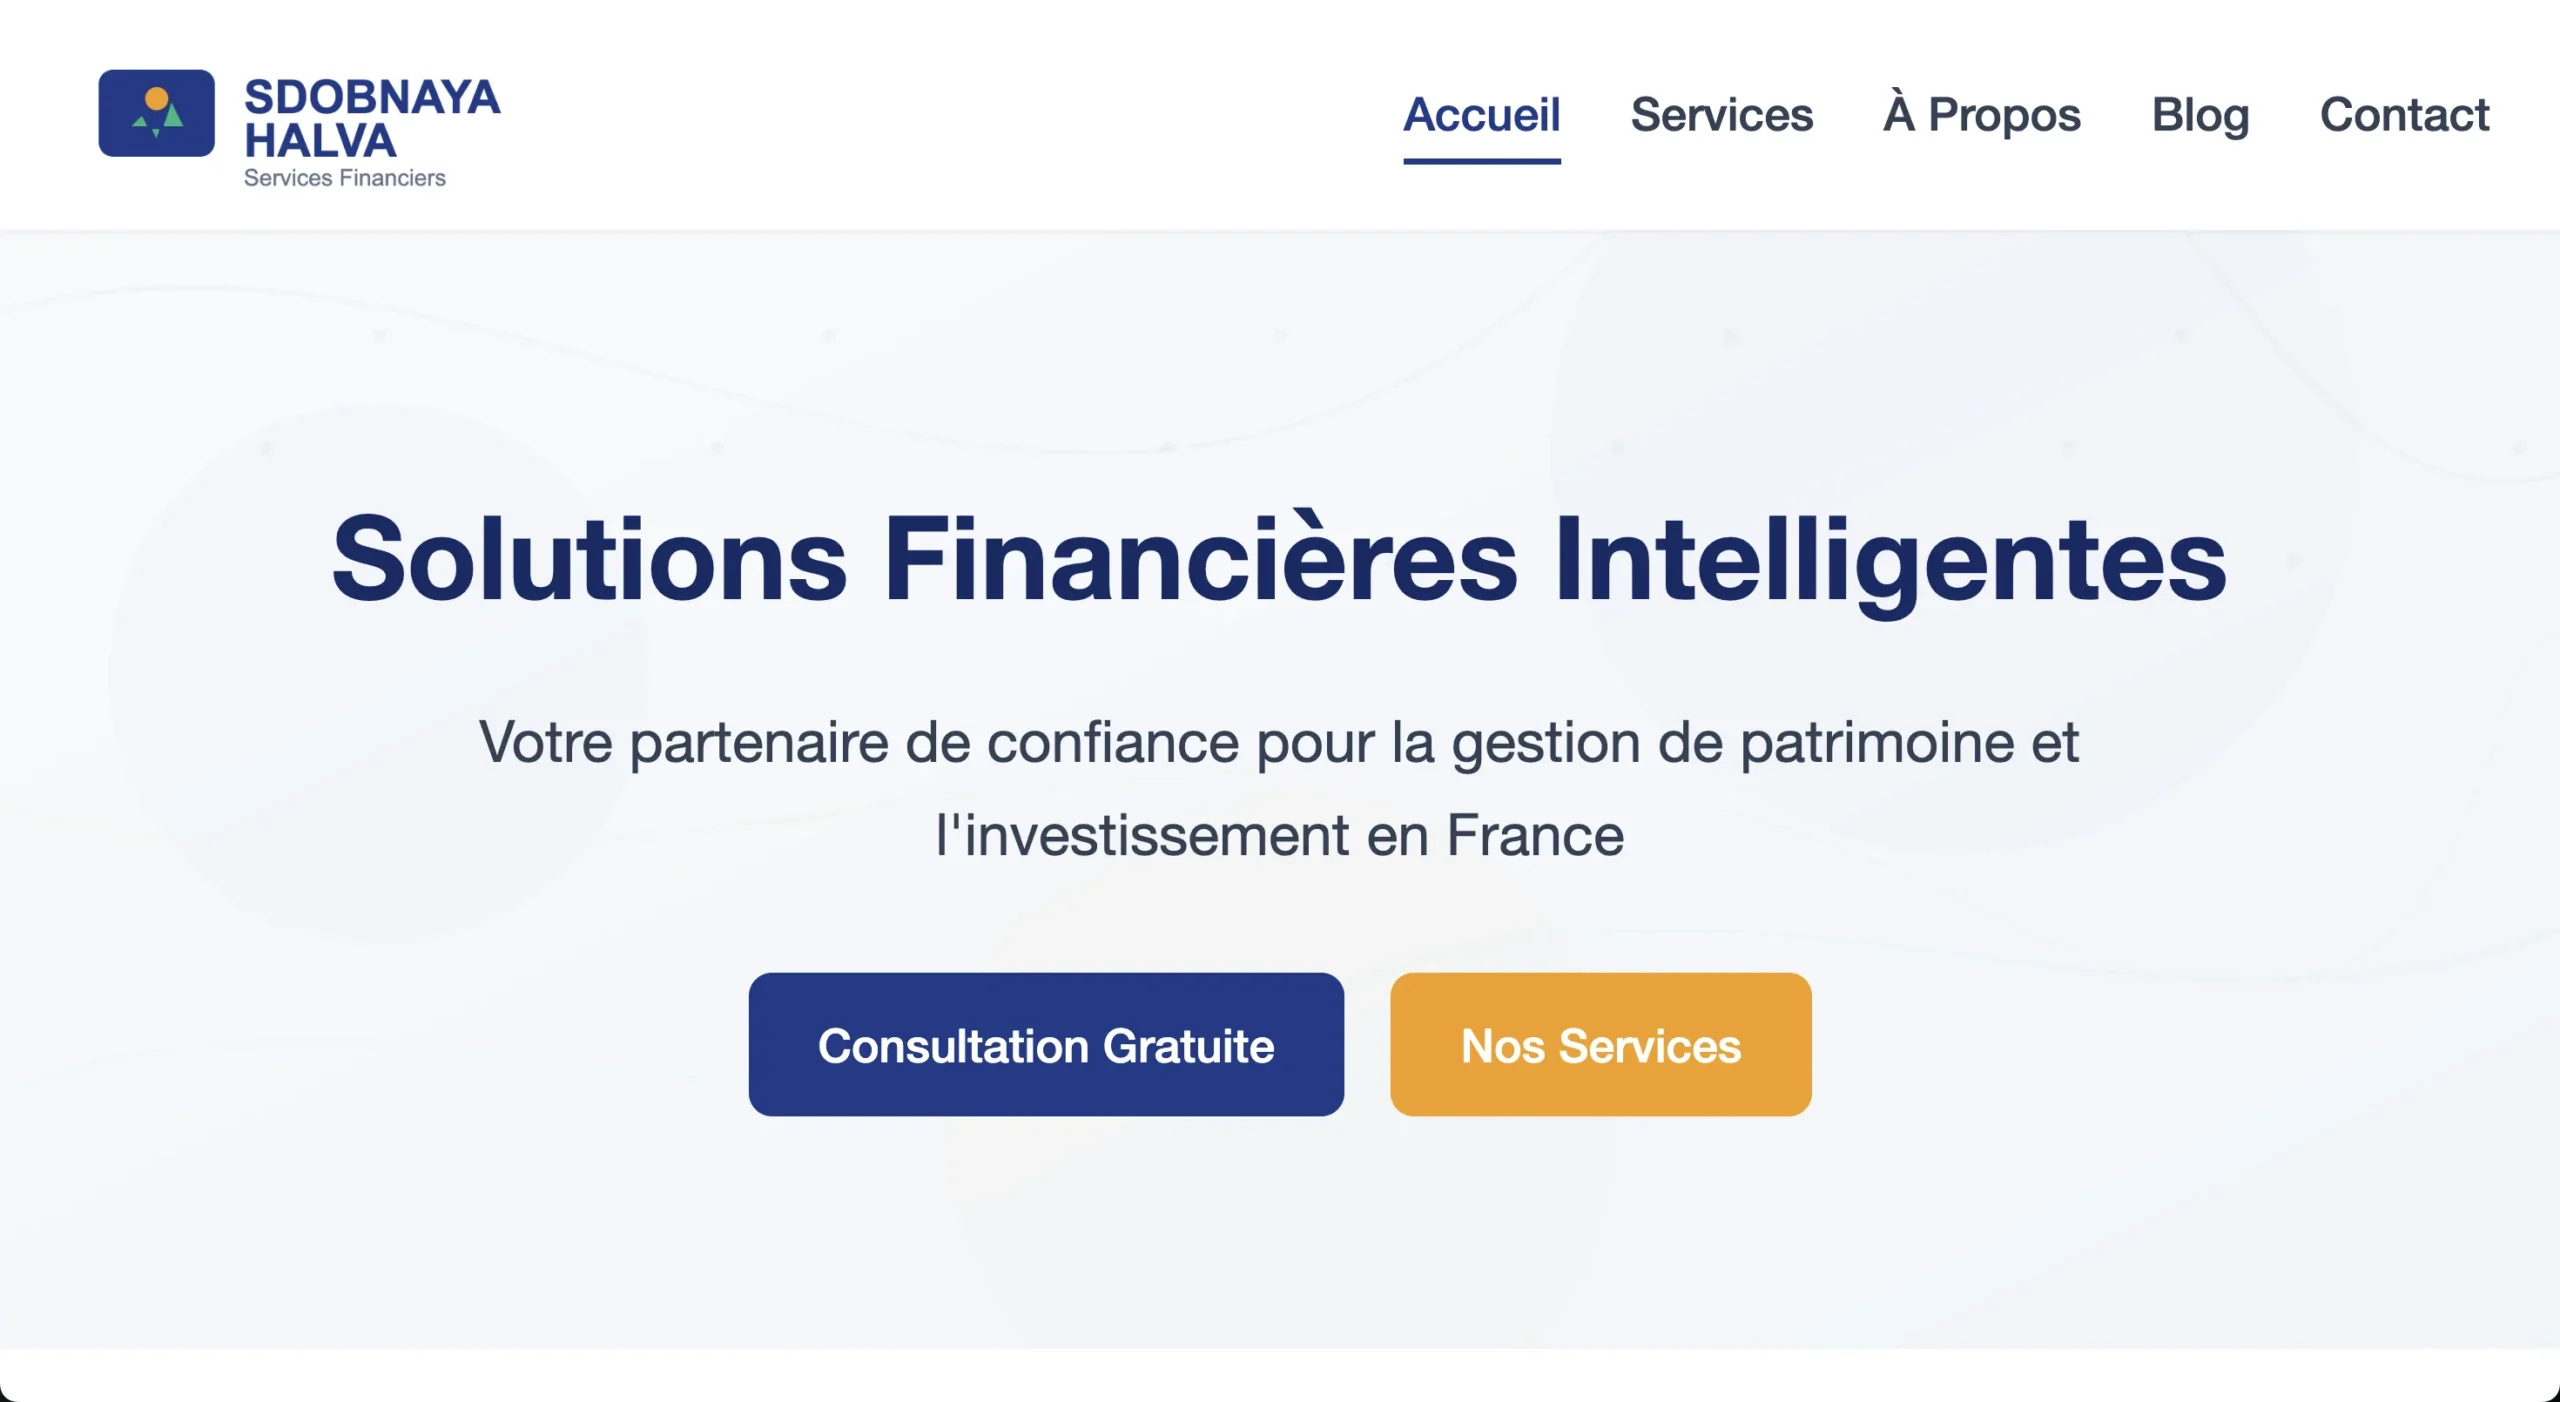Click the large green triangle in logo

[x=173, y=116]
